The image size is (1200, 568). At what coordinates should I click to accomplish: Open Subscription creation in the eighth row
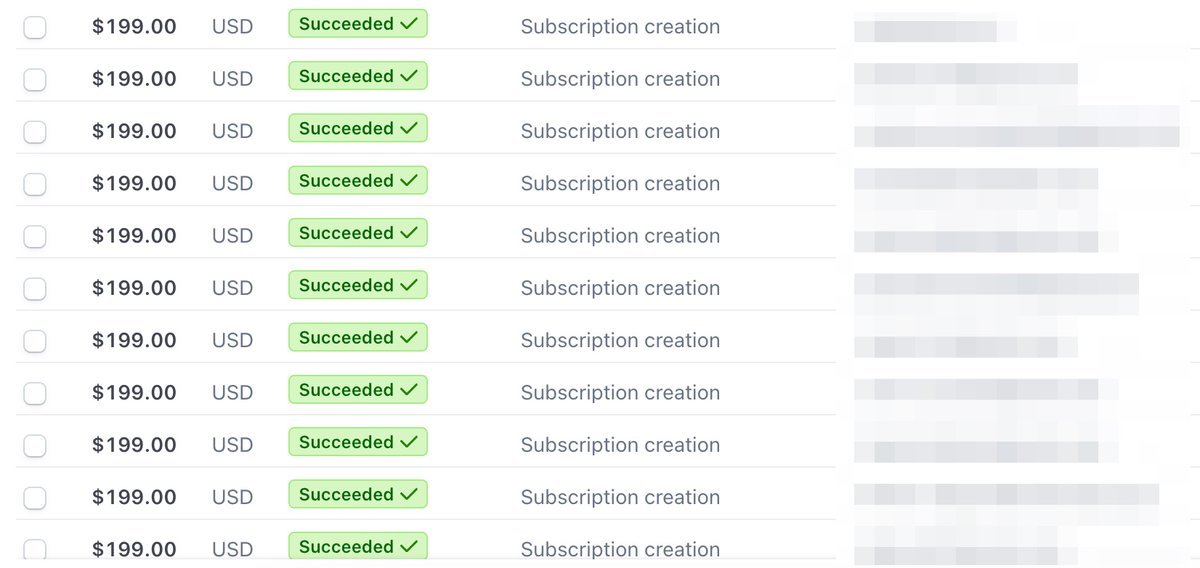[620, 393]
